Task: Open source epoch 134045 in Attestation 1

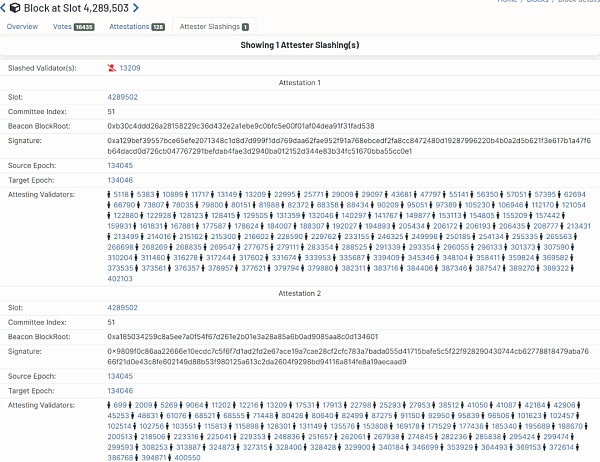Action: tap(120, 165)
